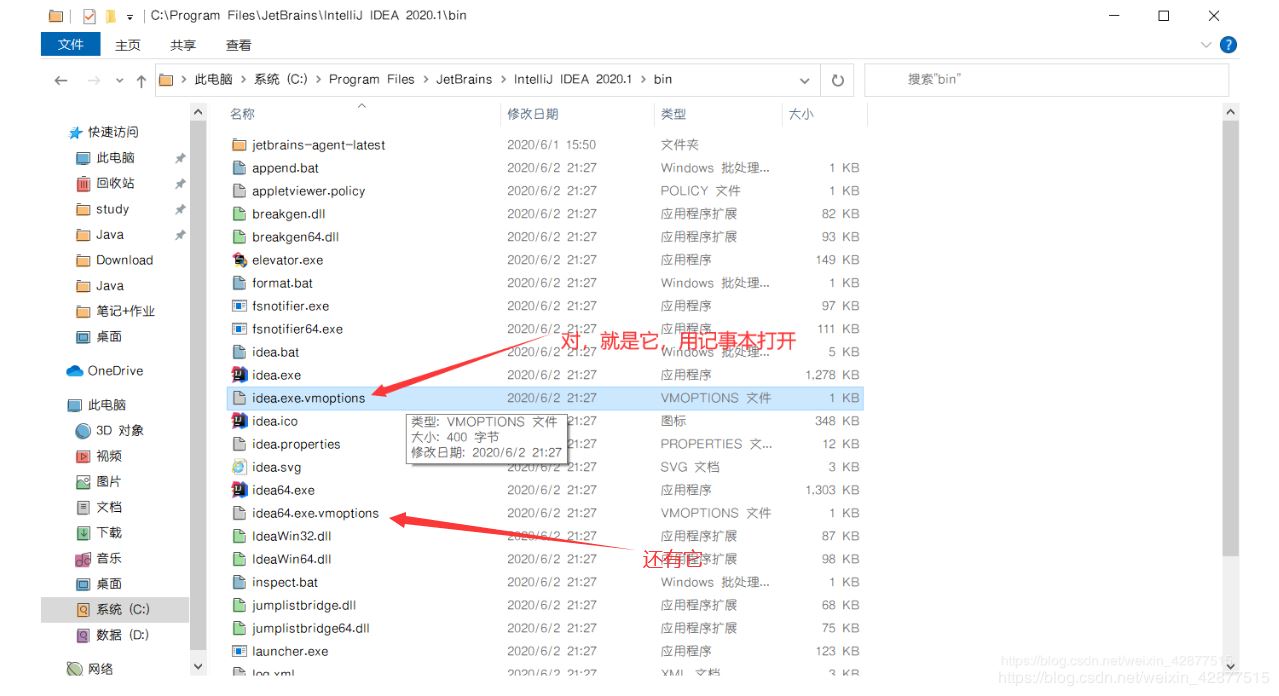Select the idea.bat file icon
The image size is (1279, 696).
[x=239, y=352]
